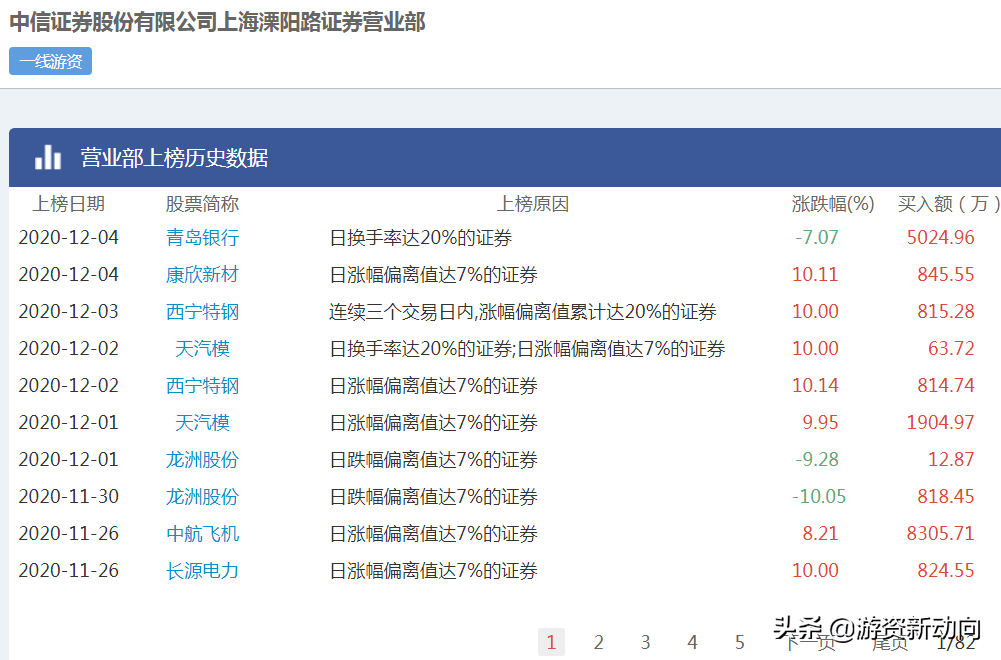Image resolution: width=1001 pixels, height=660 pixels.
Task: Click the reason text in 康欣新材 row
Action: coord(433,274)
